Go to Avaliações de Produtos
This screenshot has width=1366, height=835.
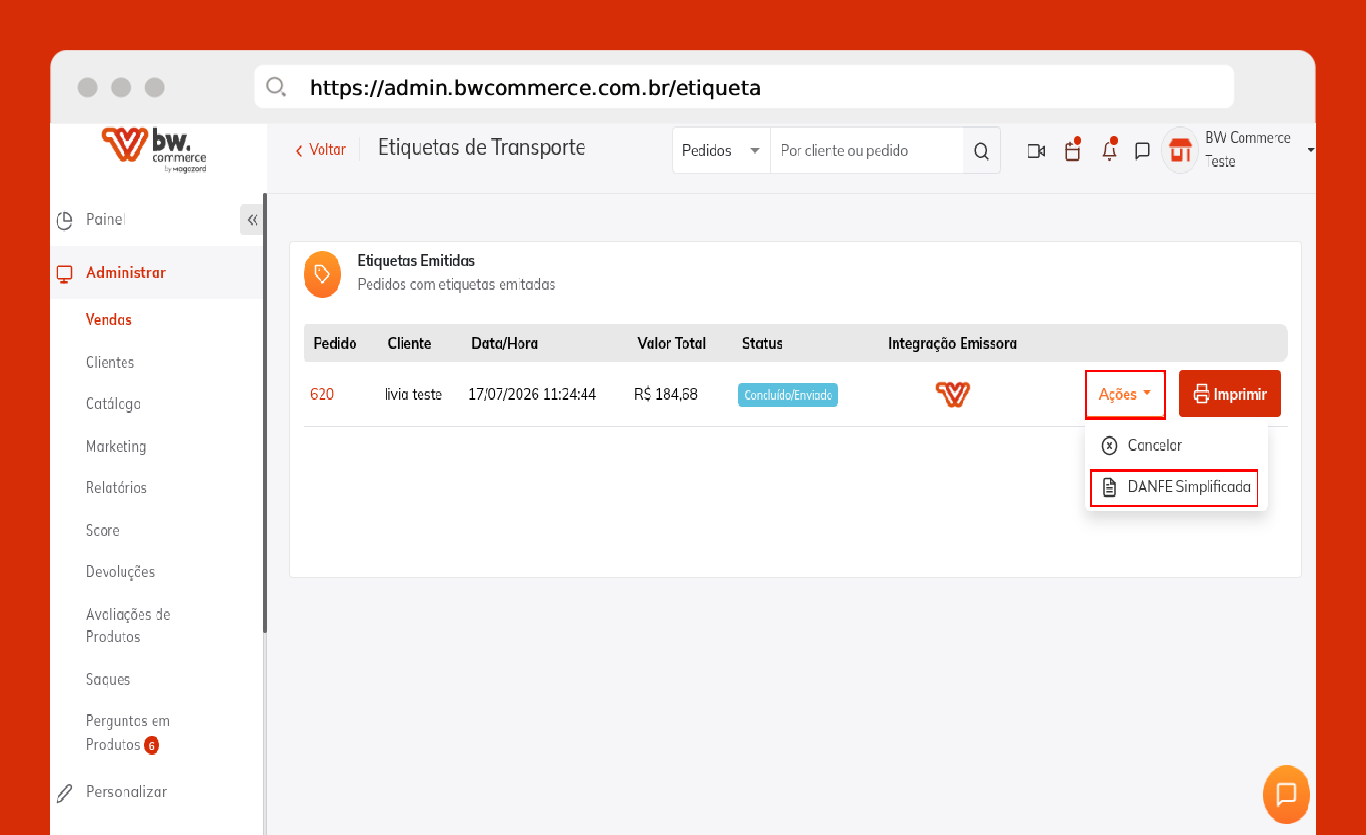tap(128, 626)
